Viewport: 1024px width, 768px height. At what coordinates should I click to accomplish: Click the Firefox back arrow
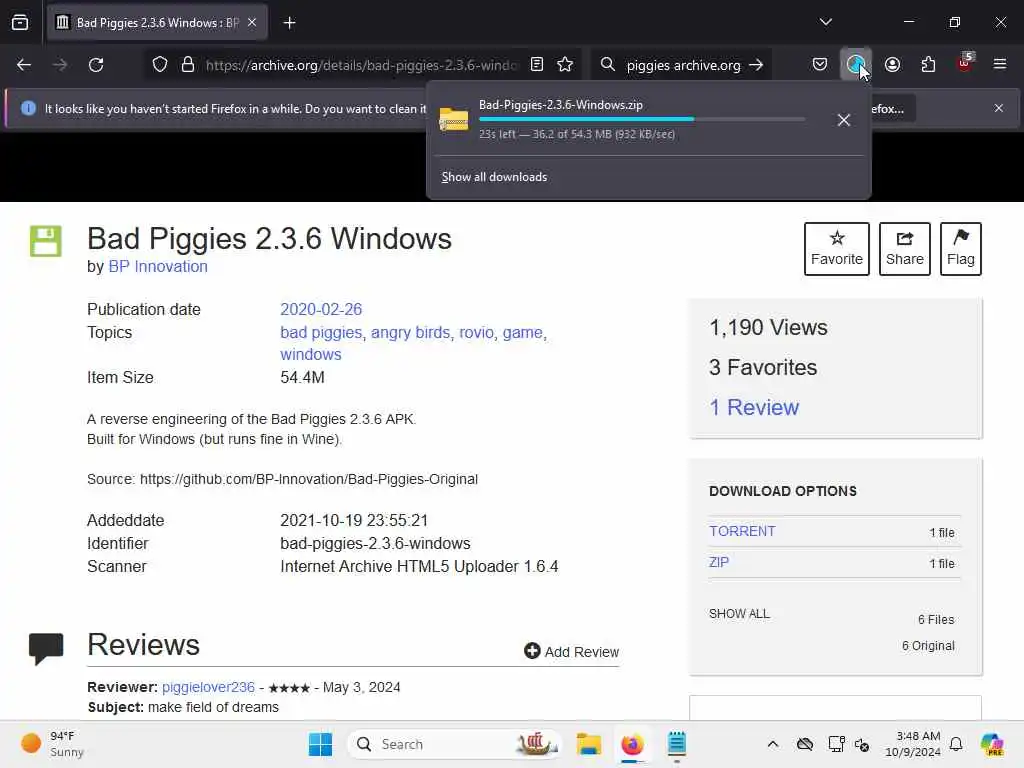coord(24,65)
